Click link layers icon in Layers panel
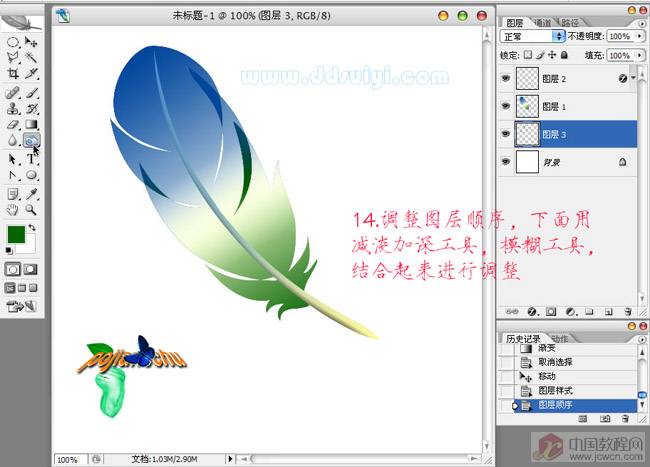The height and width of the screenshot is (467, 650). pyautogui.click(x=512, y=312)
